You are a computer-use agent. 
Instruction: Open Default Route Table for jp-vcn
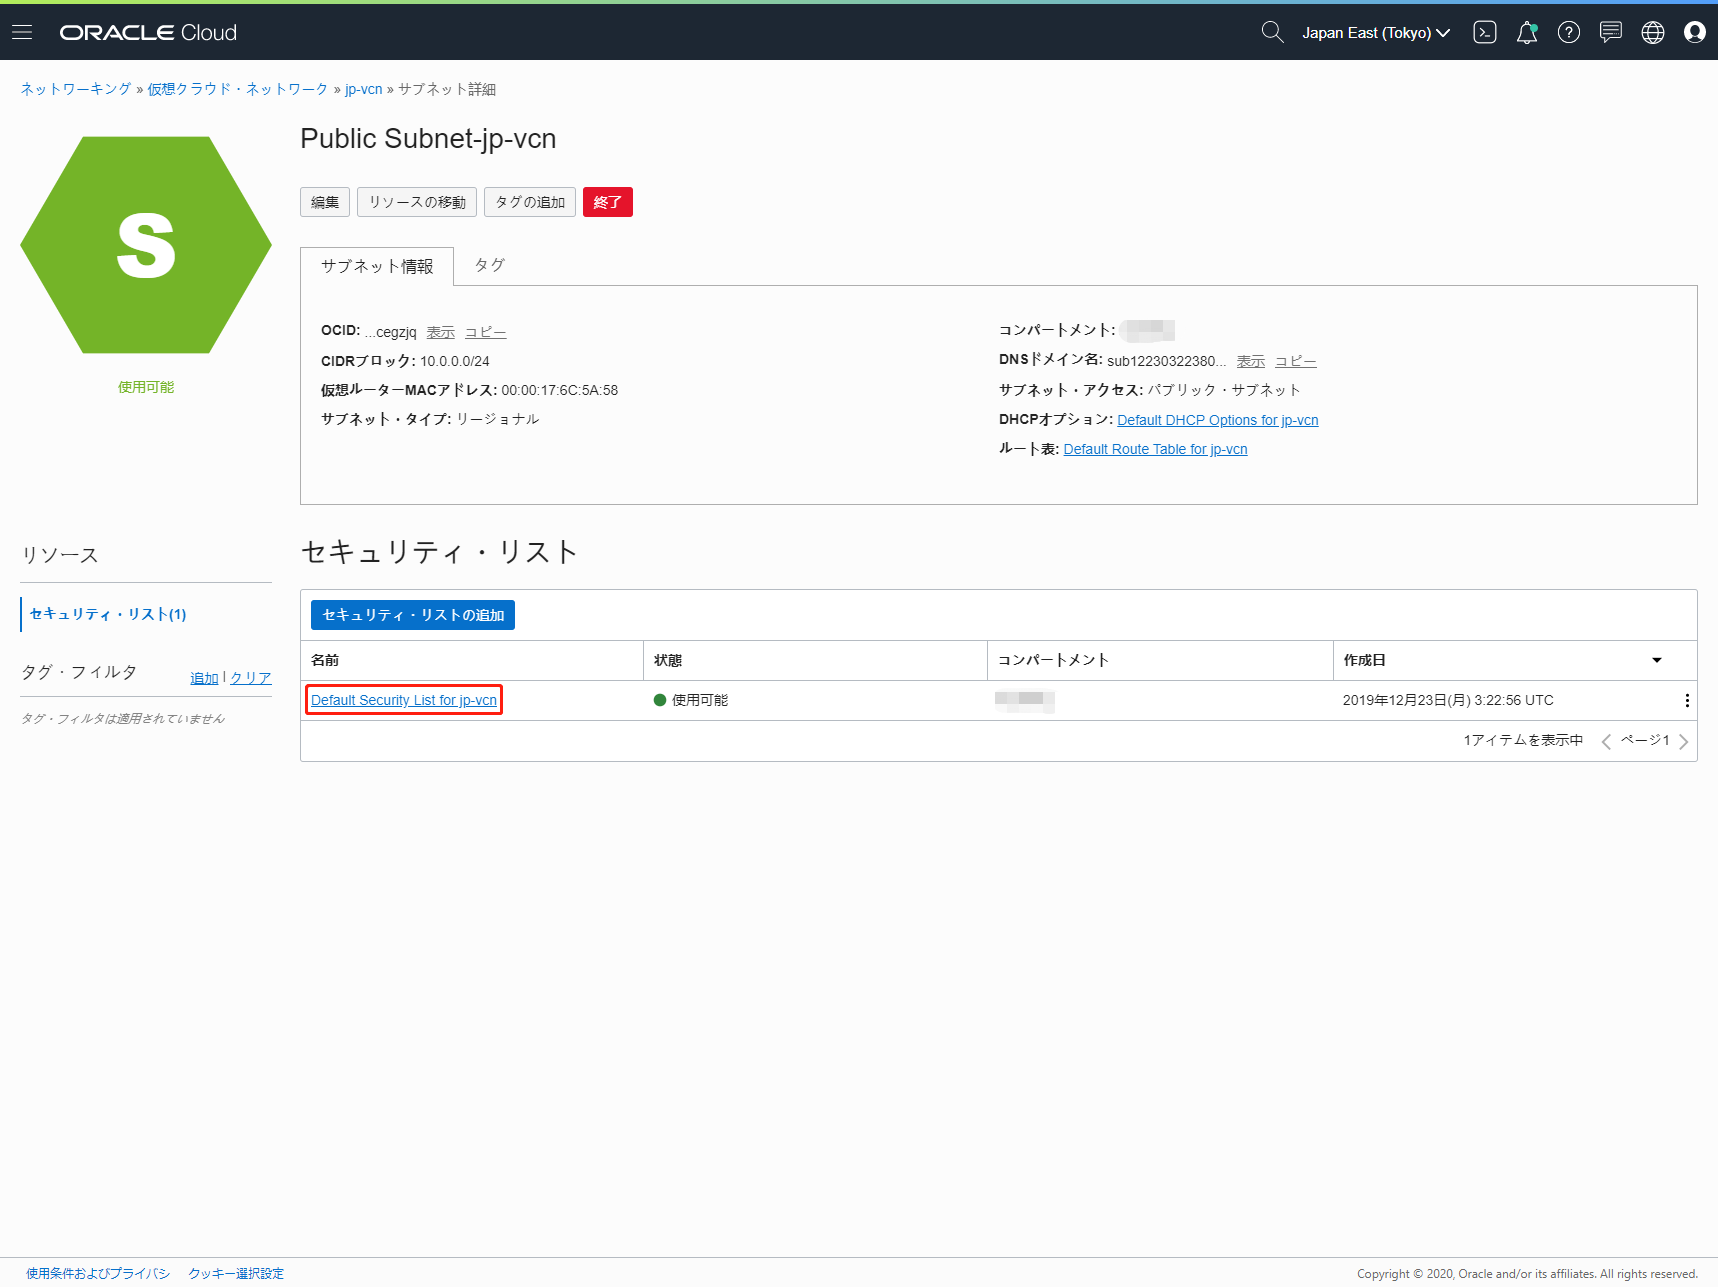click(1155, 449)
